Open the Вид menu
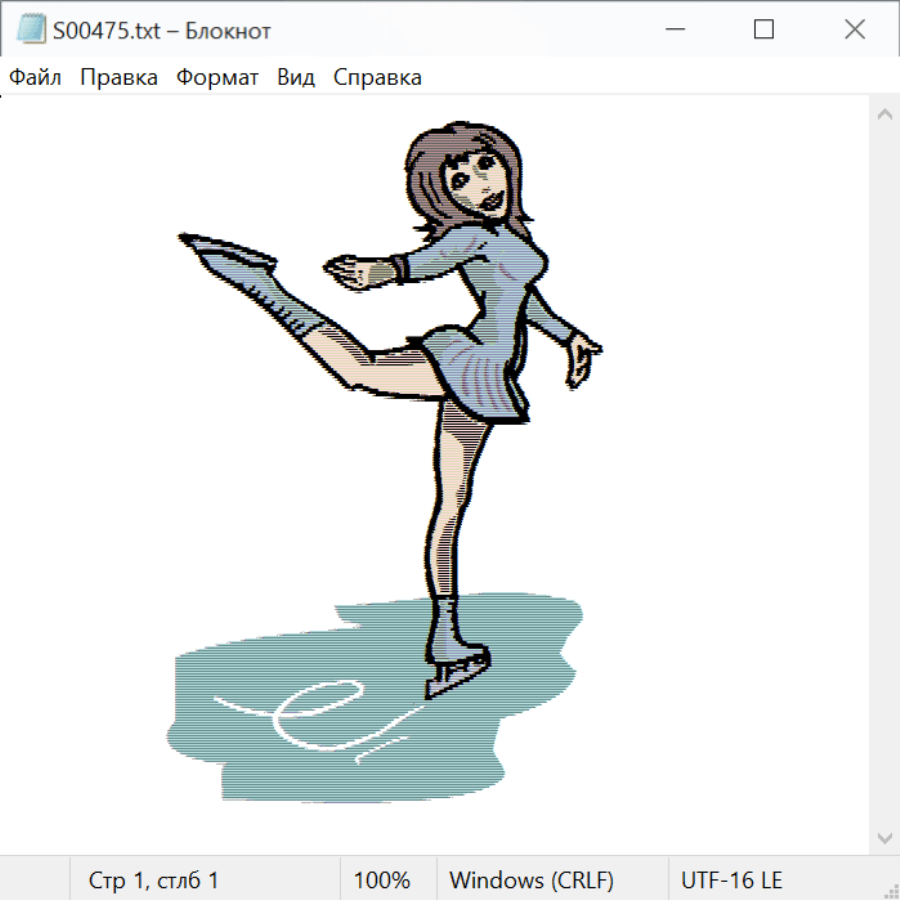 click(x=296, y=78)
